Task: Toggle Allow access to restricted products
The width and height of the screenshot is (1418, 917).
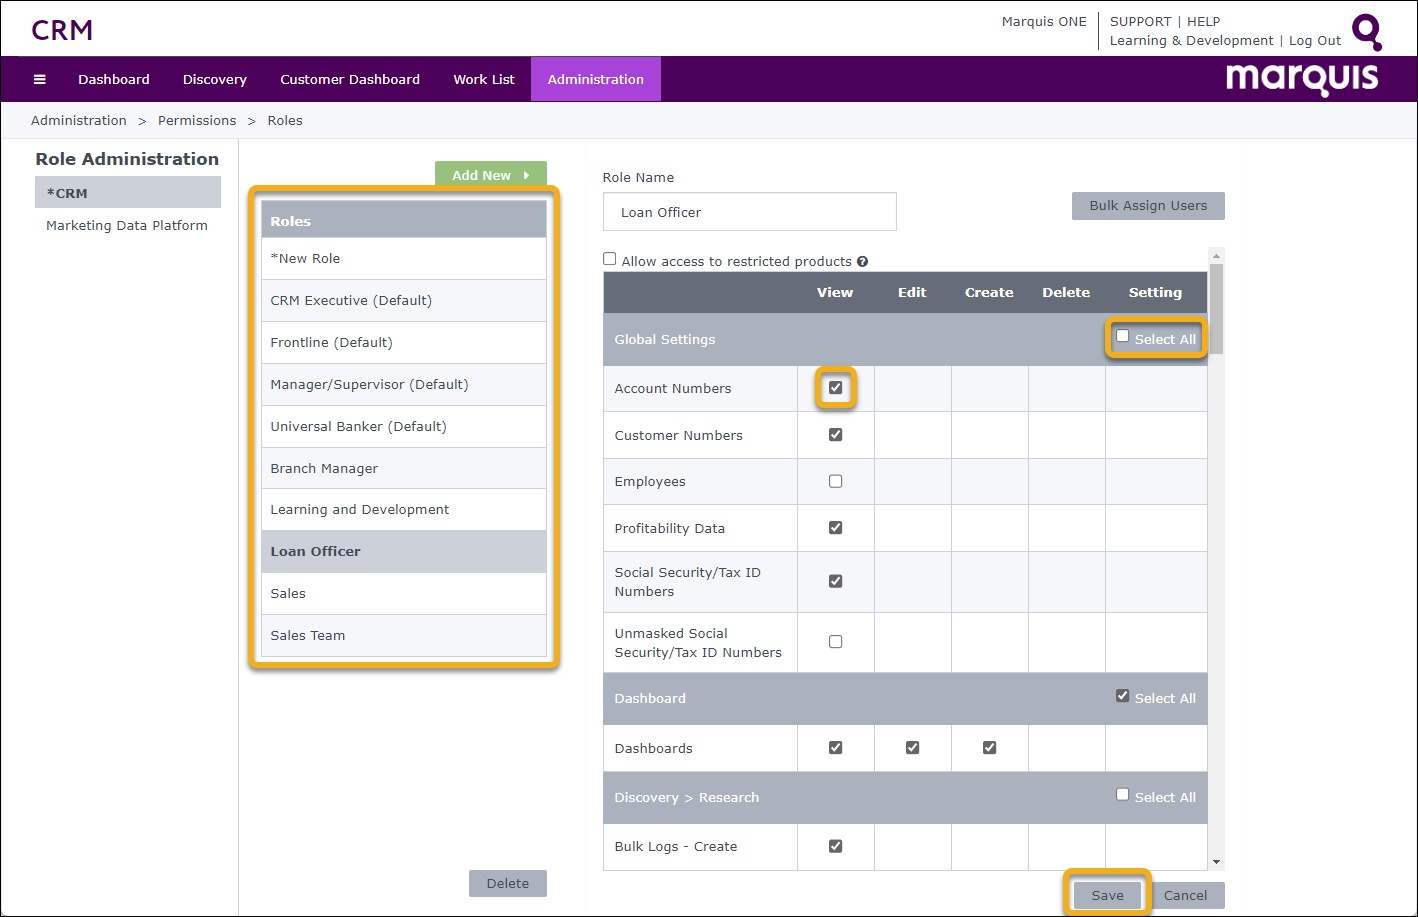Action: 609,259
